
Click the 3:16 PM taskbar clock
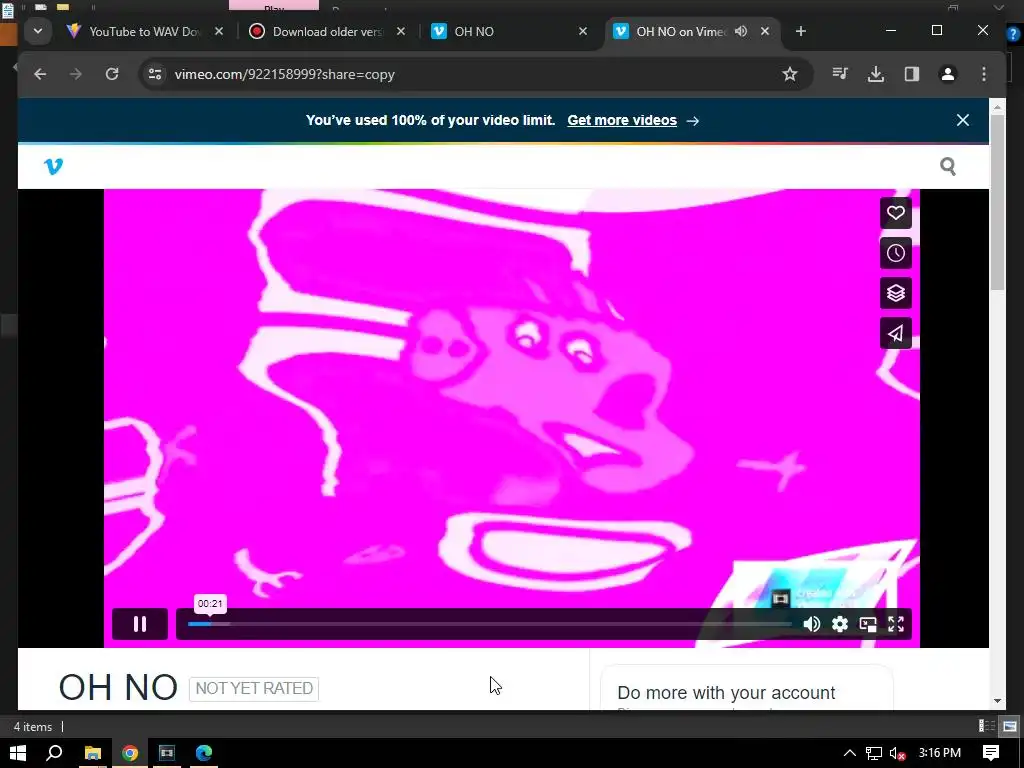[939, 753]
